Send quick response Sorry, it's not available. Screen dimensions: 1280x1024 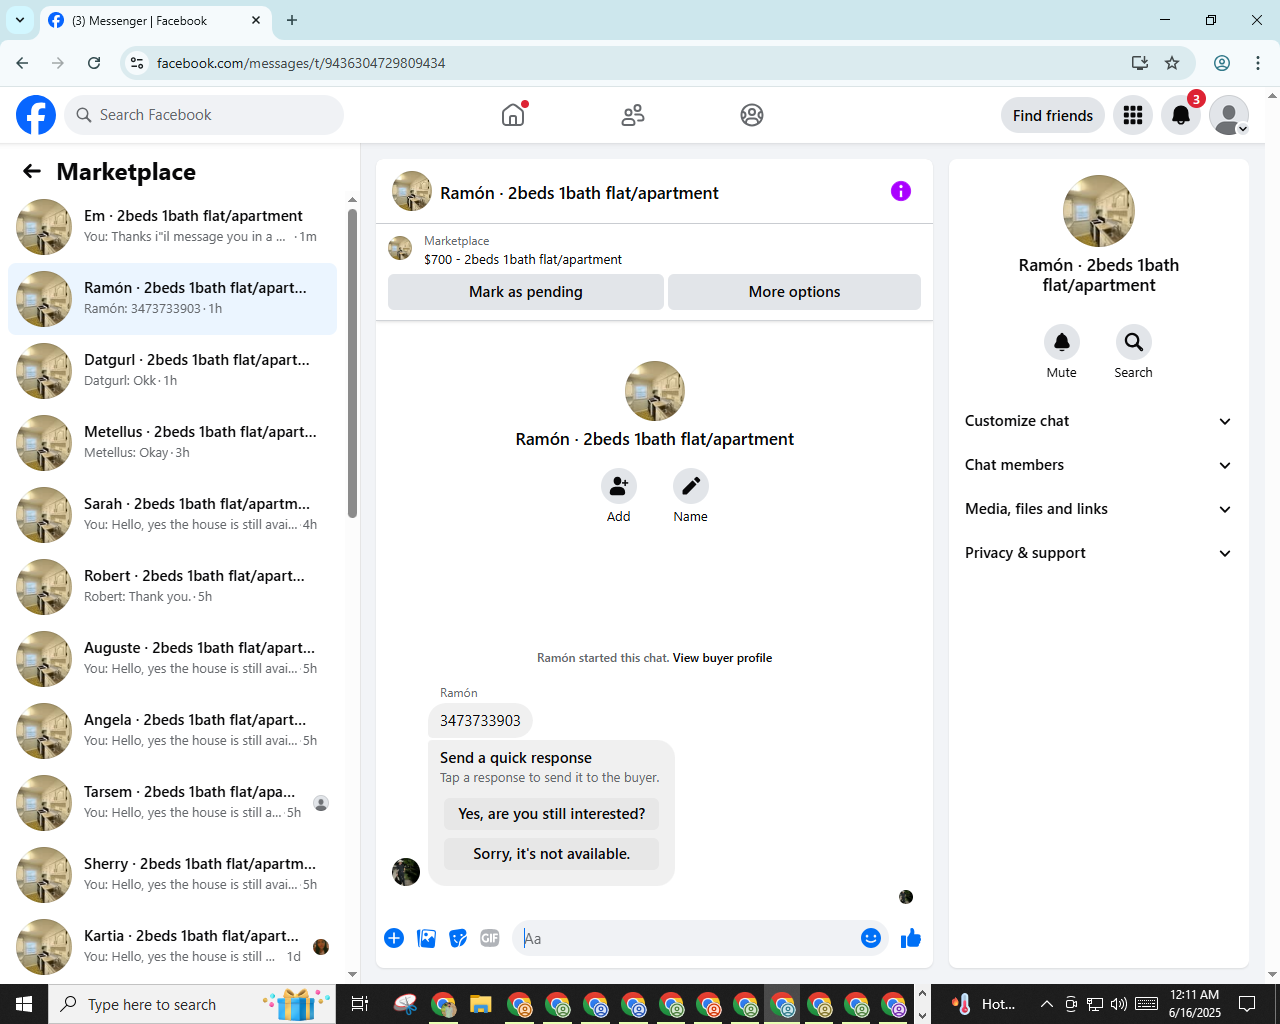552,854
